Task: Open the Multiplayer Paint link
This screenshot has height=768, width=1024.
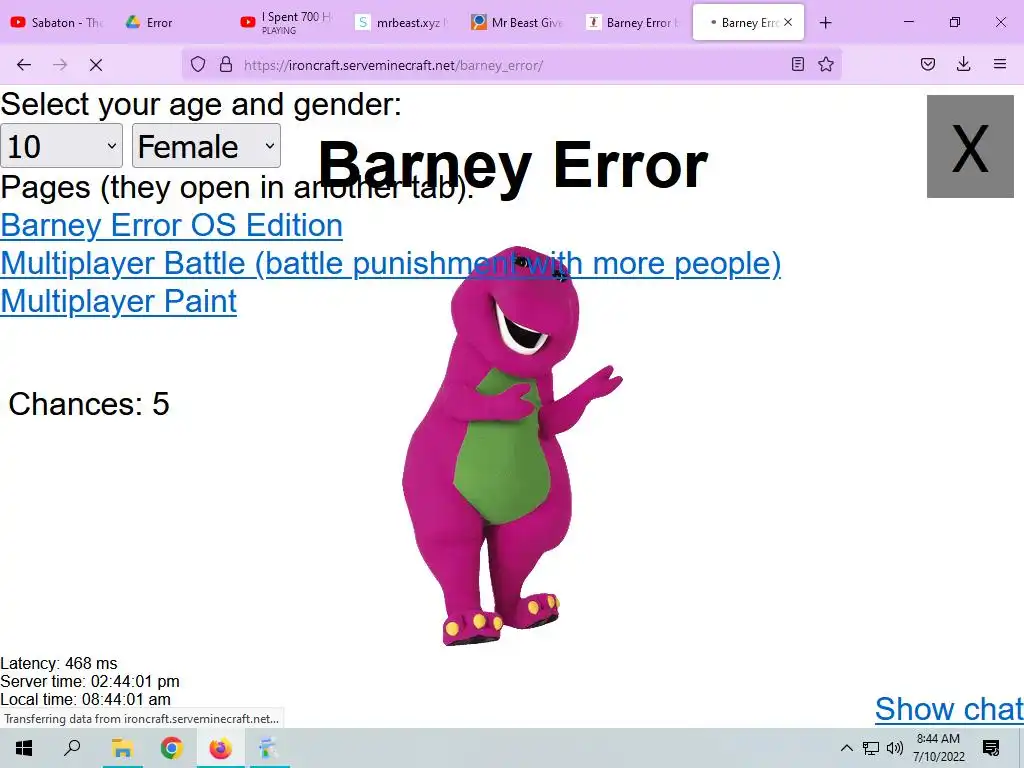Action: click(x=118, y=301)
